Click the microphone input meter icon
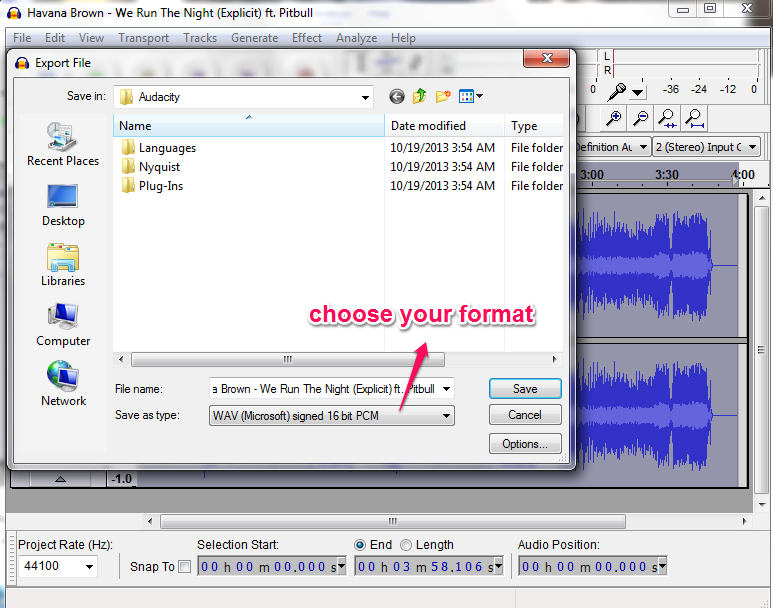 click(616, 91)
